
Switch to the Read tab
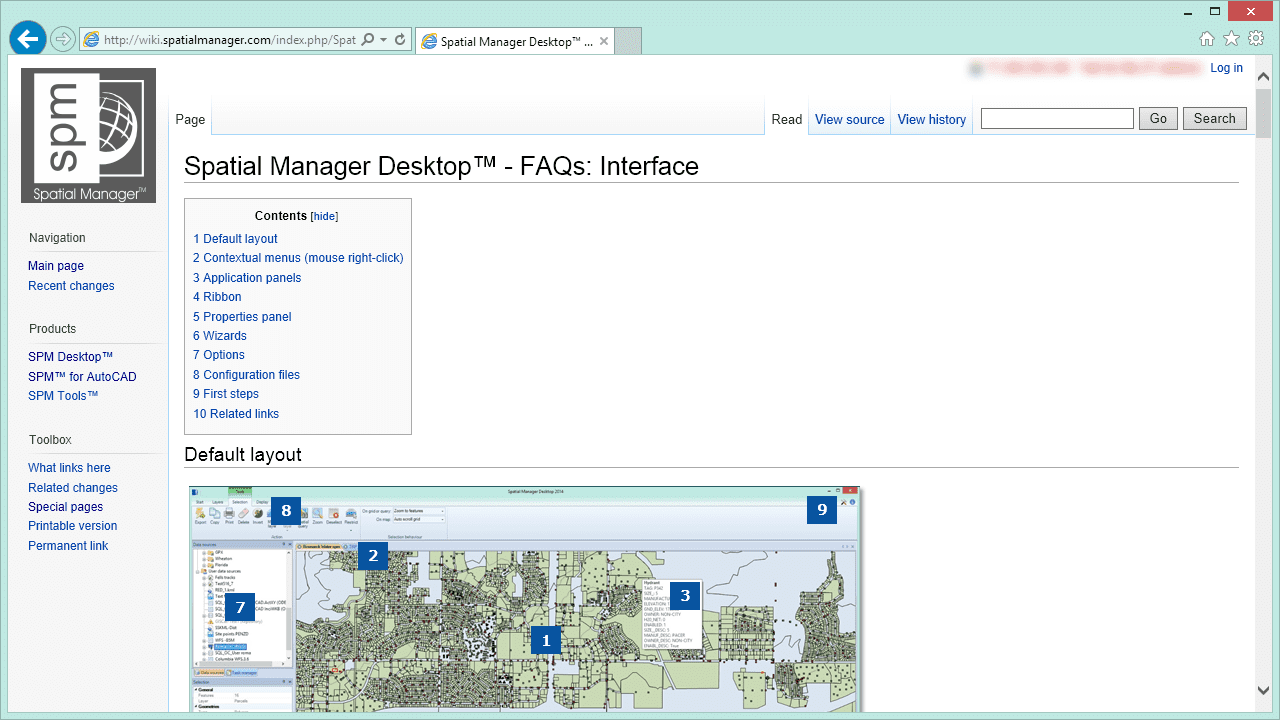[787, 119]
